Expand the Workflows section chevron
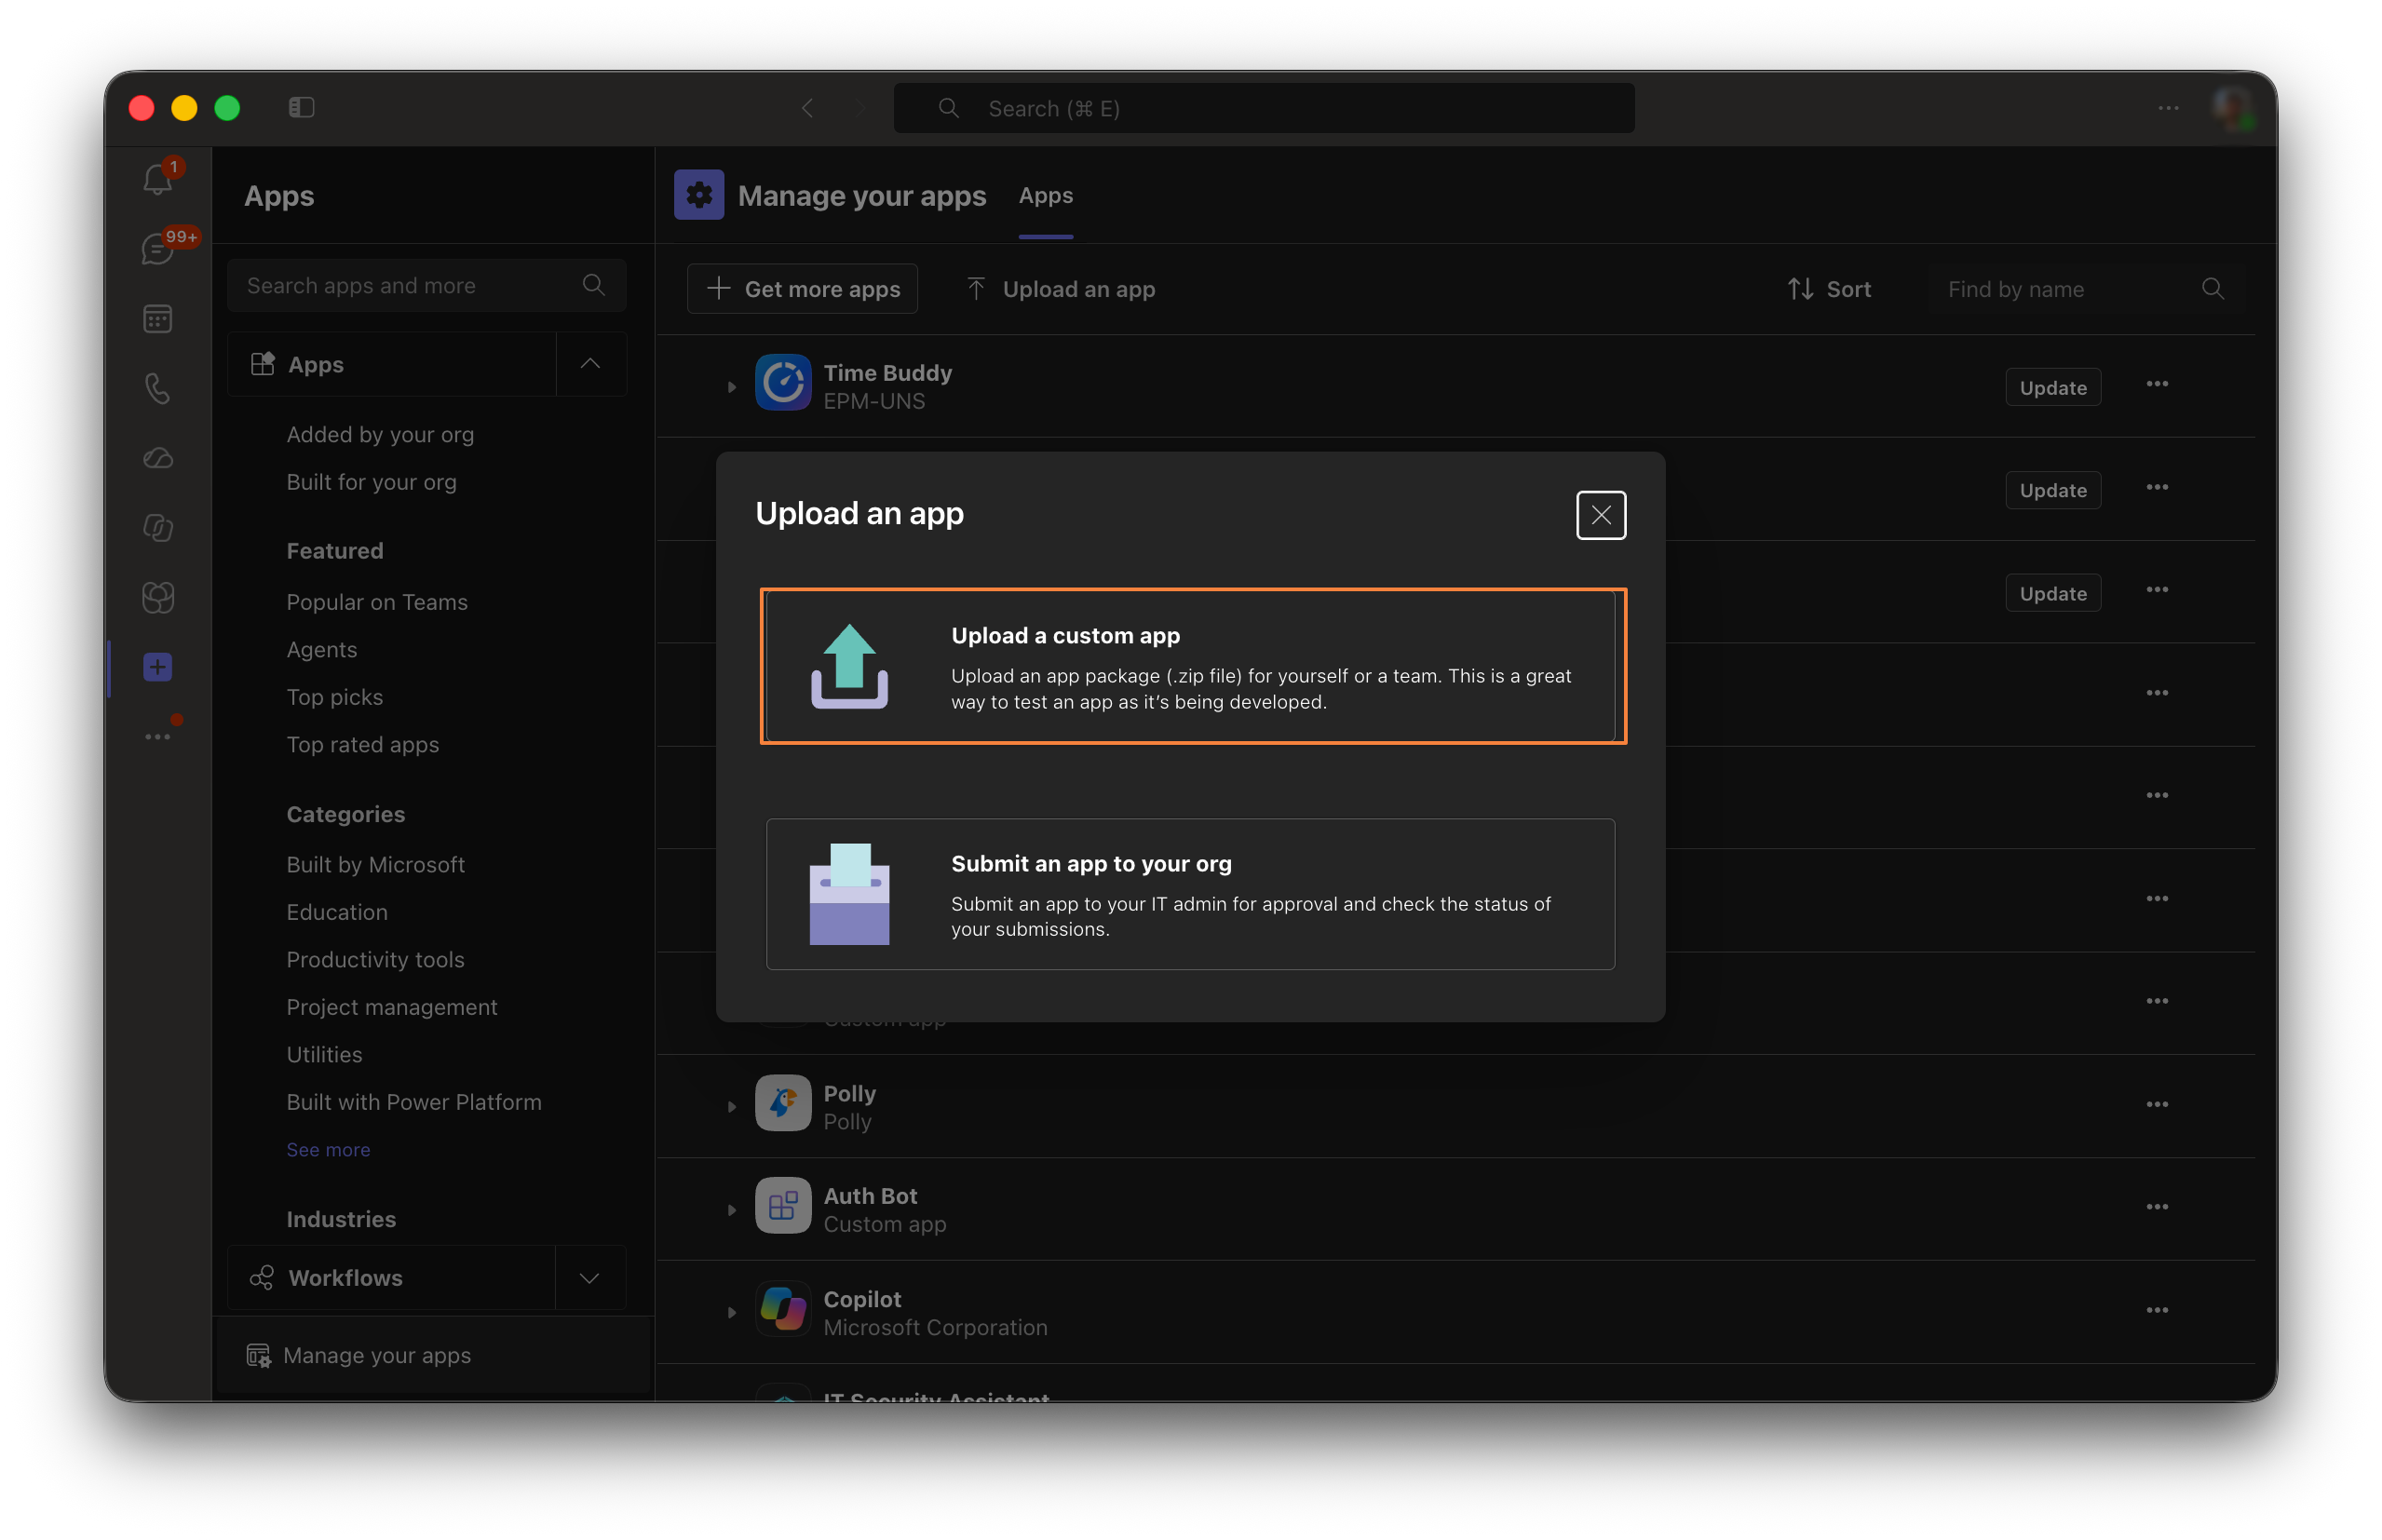This screenshot has width=2382, height=1540. (x=590, y=1278)
